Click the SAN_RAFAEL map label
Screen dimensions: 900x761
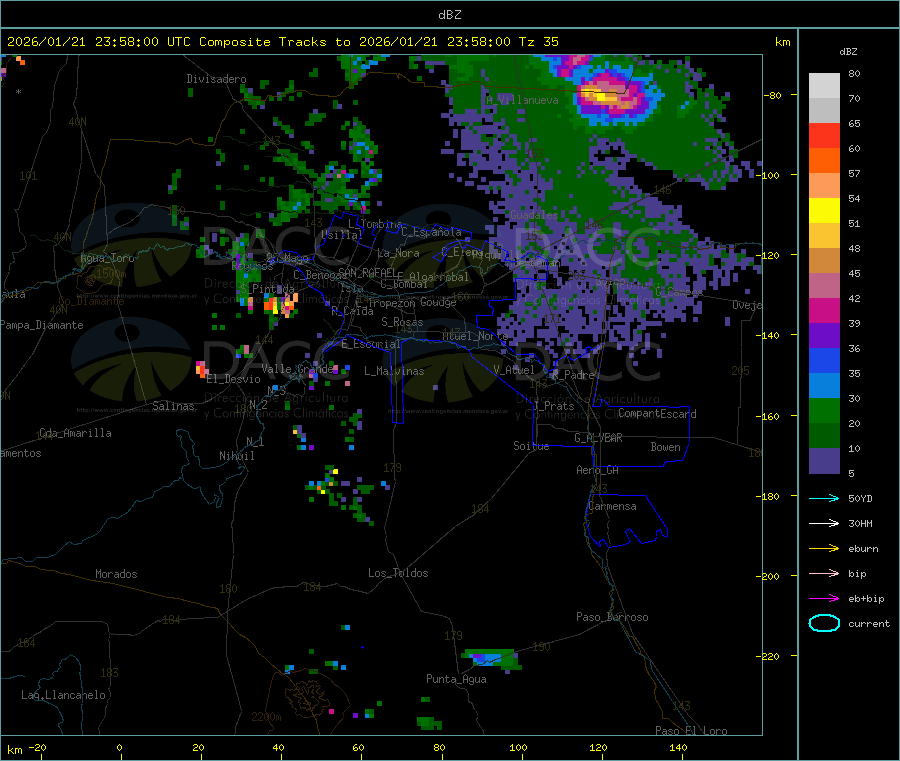[367, 272]
